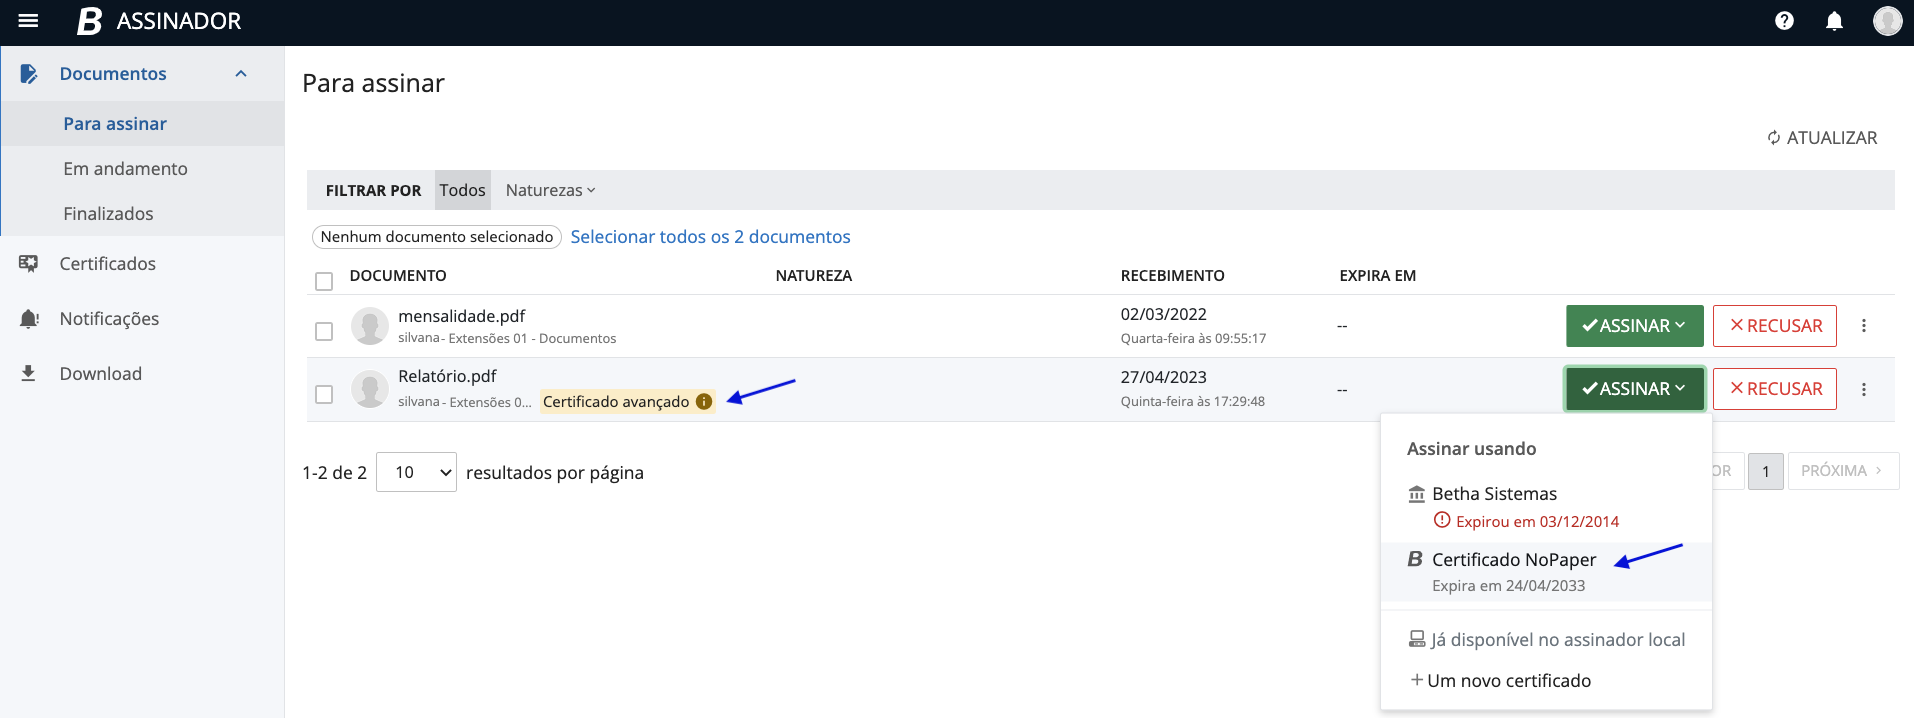Toggle the select-all documents checkbox
The width and height of the screenshot is (1914, 718).
tap(324, 281)
